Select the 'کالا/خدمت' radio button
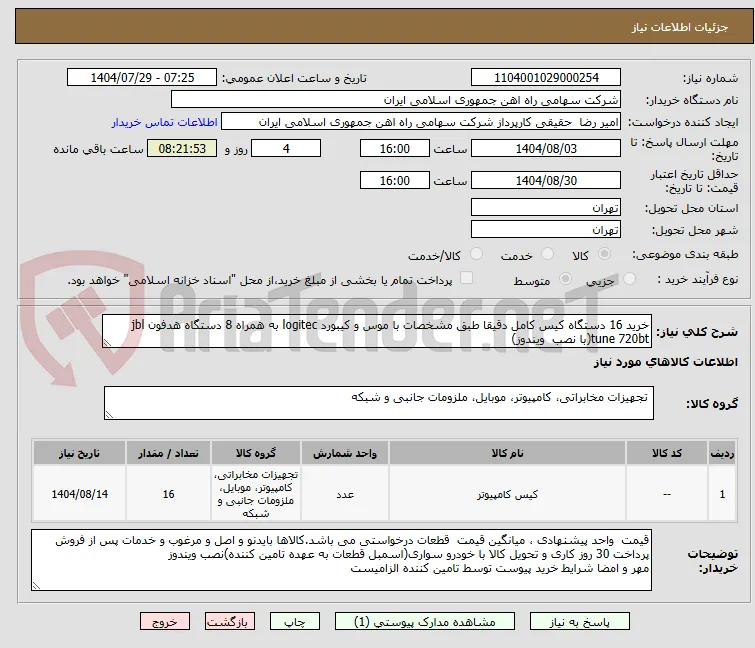The image size is (755, 648). point(476,254)
